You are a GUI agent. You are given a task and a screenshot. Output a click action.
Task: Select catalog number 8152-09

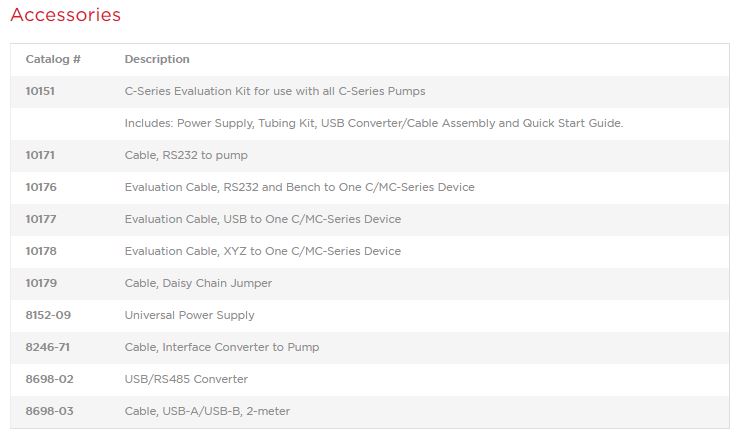click(x=48, y=315)
